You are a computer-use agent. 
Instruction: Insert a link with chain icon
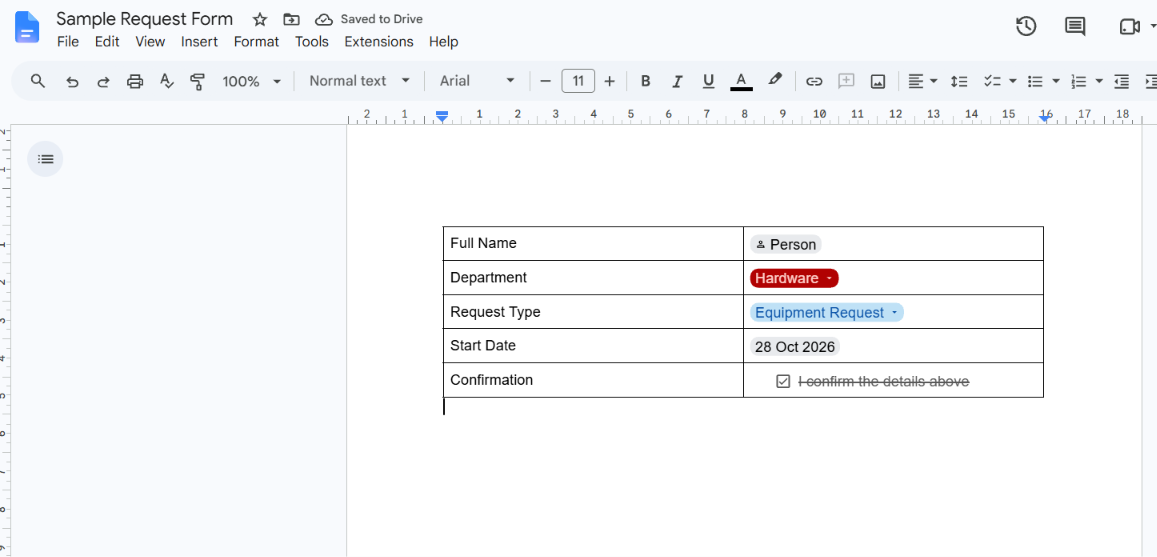pos(814,81)
